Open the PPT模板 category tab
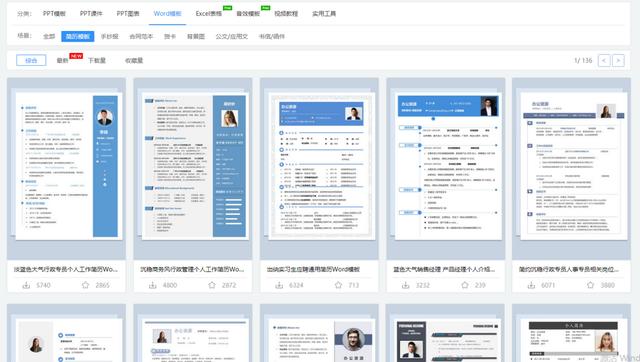This screenshot has width=640, height=362. coord(54,13)
